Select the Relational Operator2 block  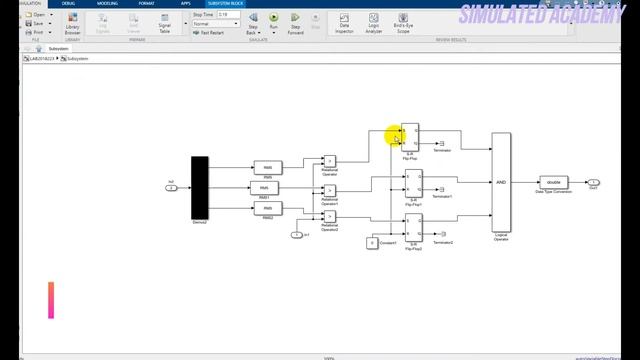pyautogui.click(x=330, y=216)
